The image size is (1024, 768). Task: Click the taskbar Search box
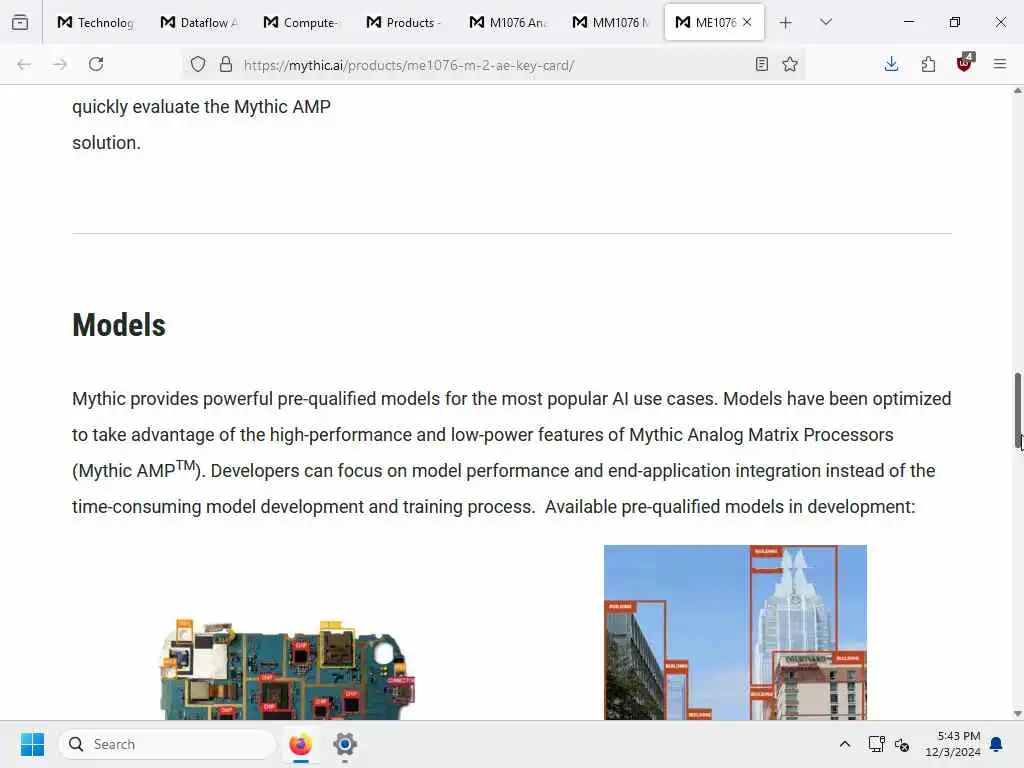coord(167,744)
